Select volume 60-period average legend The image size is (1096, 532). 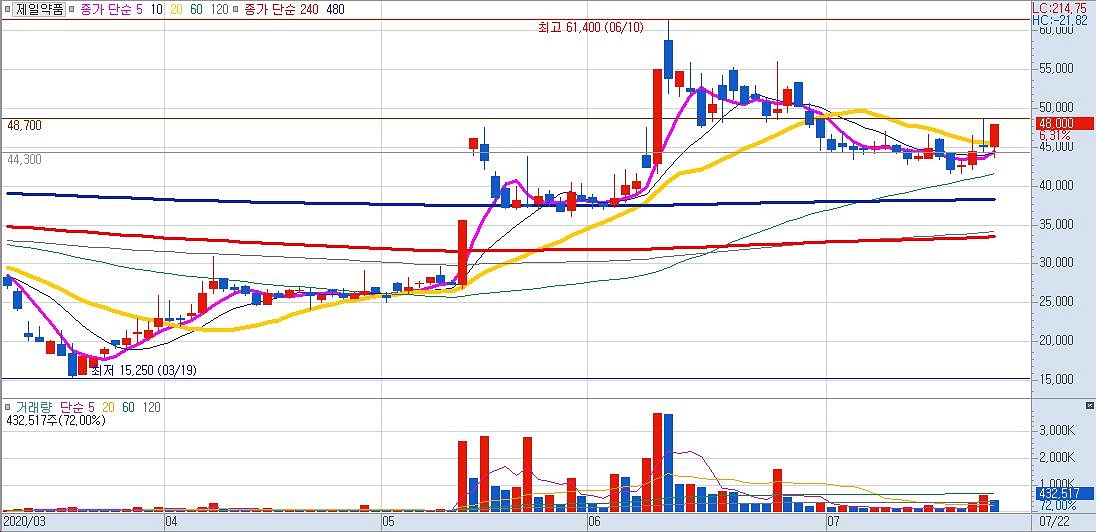[x=129, y=407]
